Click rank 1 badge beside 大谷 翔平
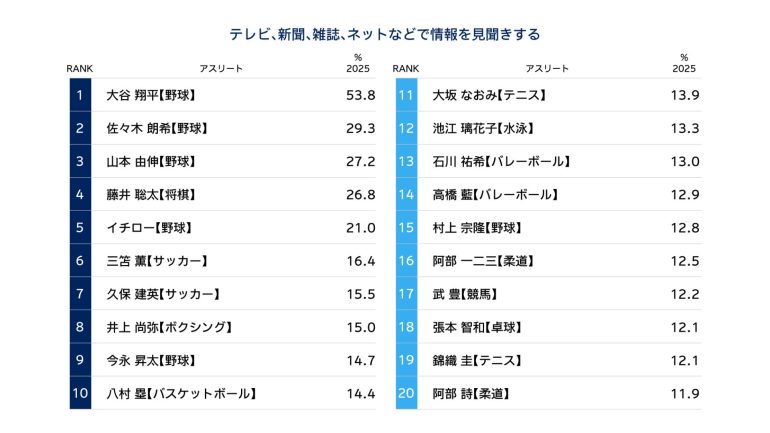 tap(79, 95)
